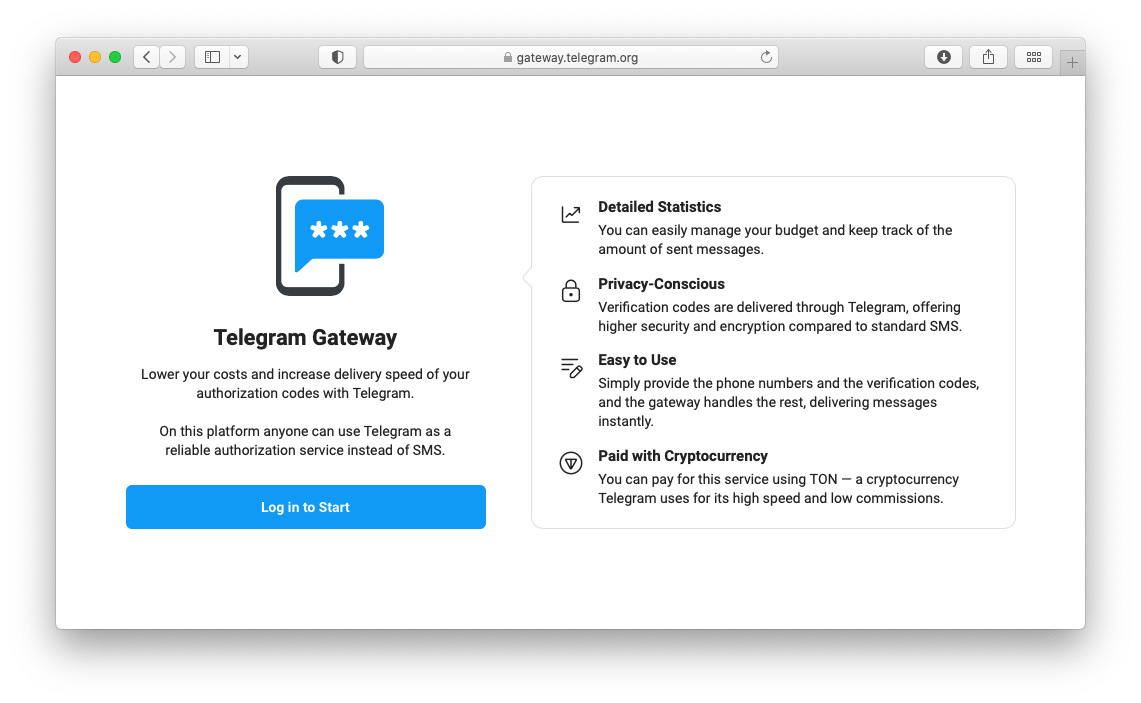
Task: Click the gateway.telegram.org address bar
Action: 570,57
